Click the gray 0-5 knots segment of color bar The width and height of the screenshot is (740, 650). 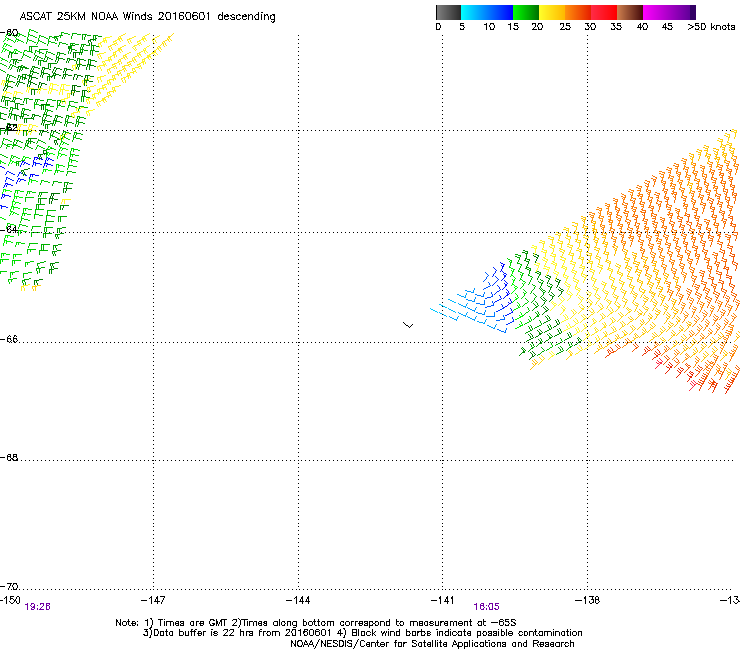pos(448,12)
